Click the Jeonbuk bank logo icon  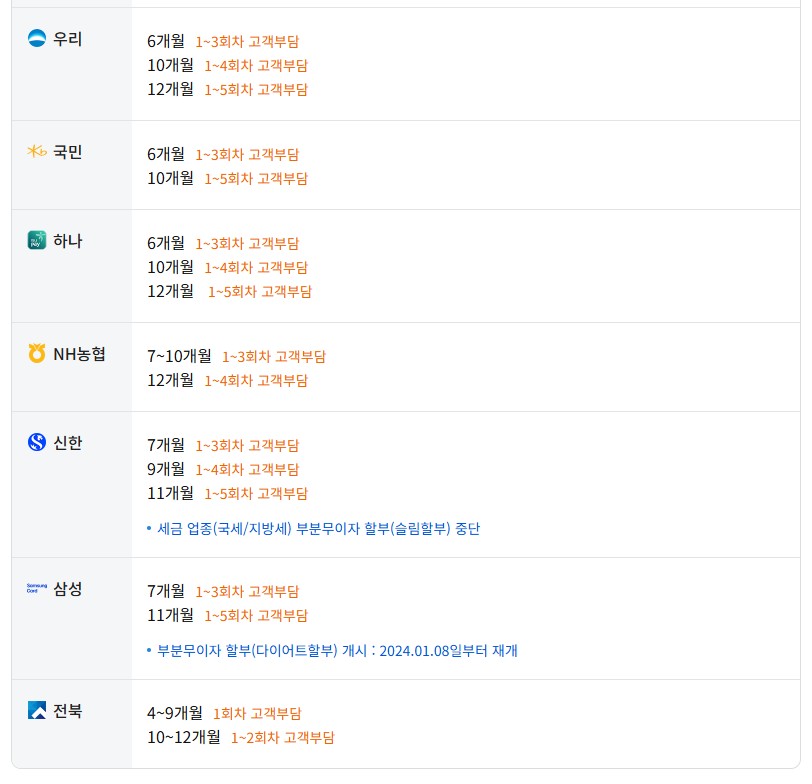tap(37, 711)
